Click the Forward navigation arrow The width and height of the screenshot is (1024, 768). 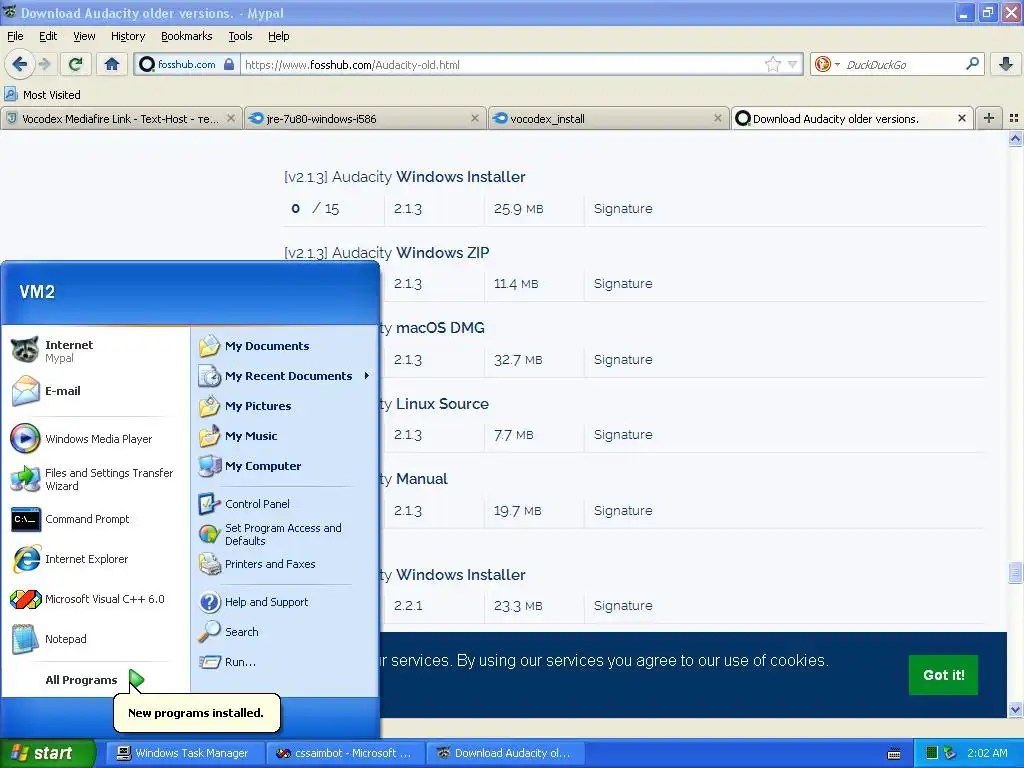(44, 64)
